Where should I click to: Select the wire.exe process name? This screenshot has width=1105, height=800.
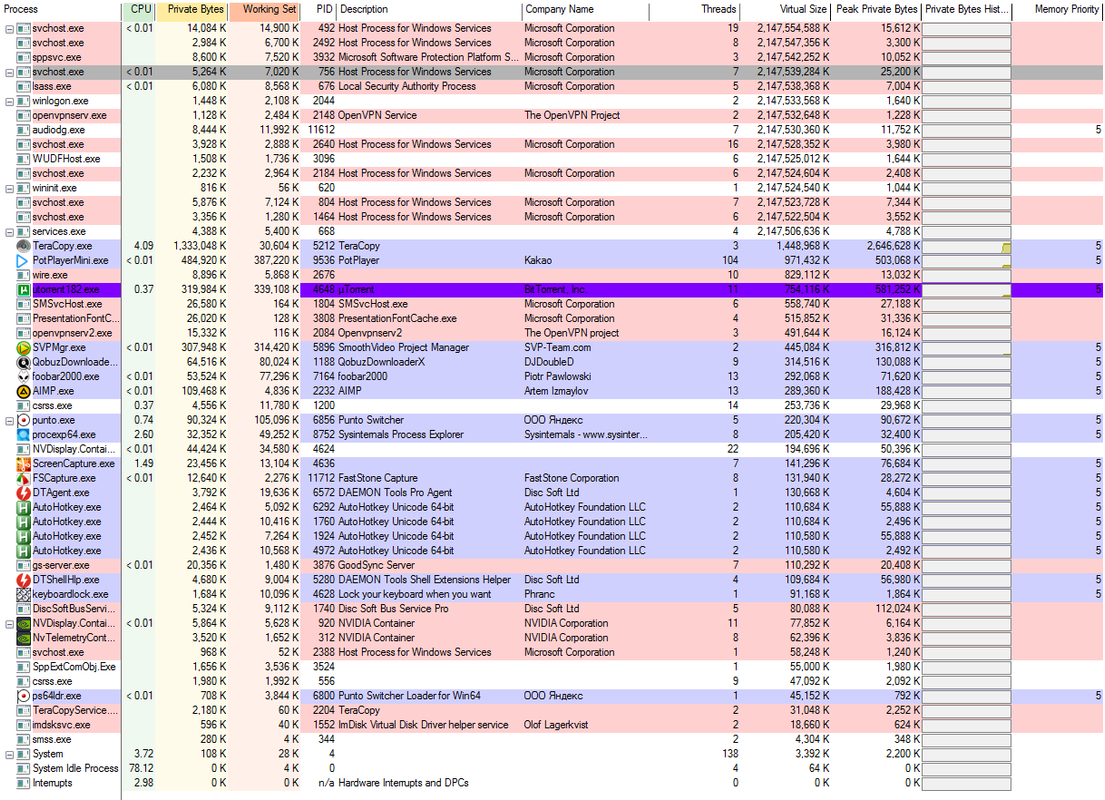(50, 275)
